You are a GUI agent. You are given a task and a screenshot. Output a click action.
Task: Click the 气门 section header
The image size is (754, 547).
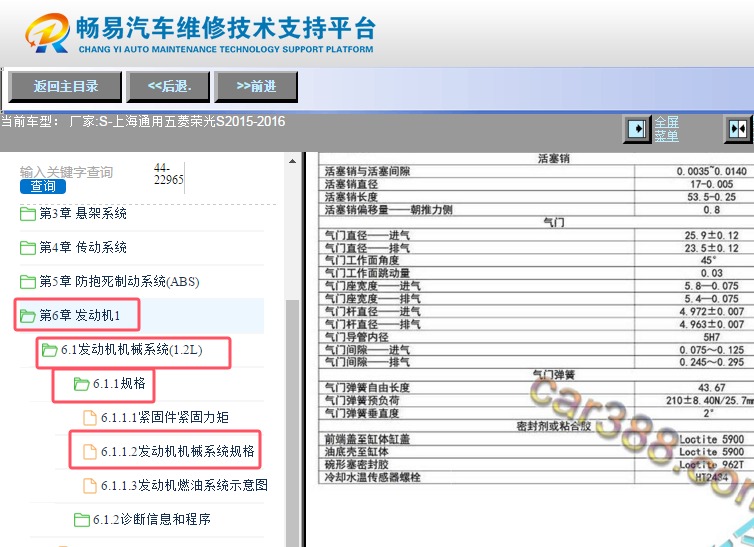point(553,222)
